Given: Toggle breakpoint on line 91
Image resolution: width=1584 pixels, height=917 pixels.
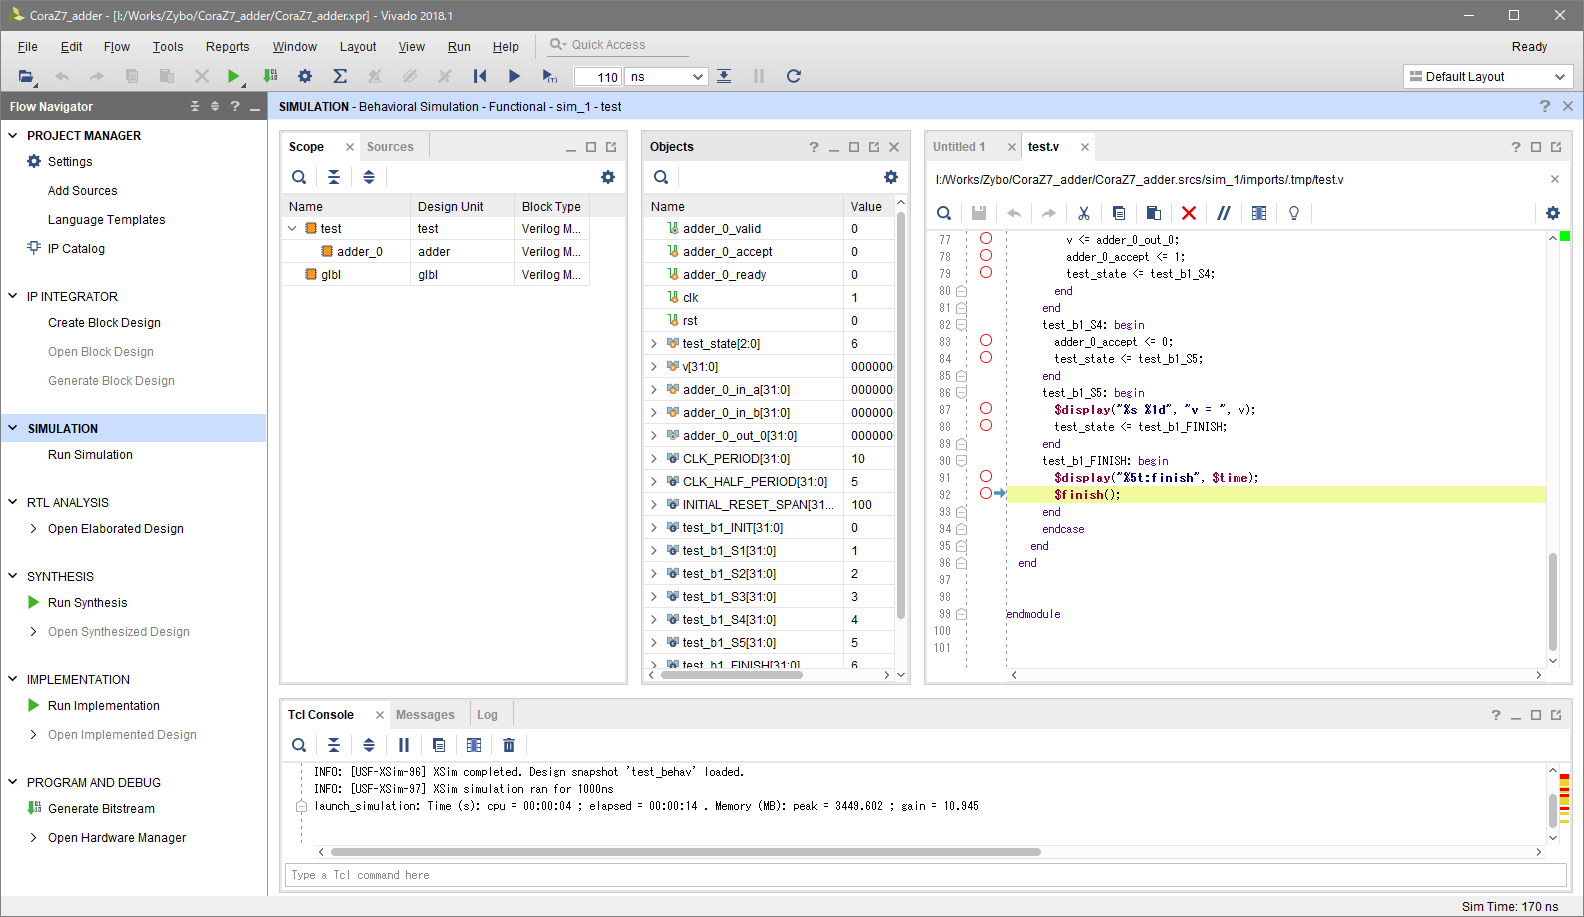Looking at the screenshot, I should coord(986,477).
